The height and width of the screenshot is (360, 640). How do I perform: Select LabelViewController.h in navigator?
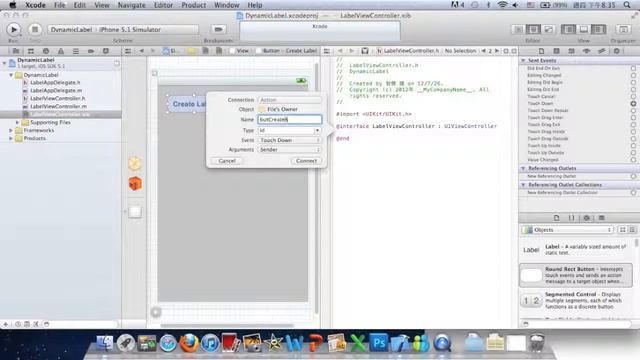click(x=58, y=98)
